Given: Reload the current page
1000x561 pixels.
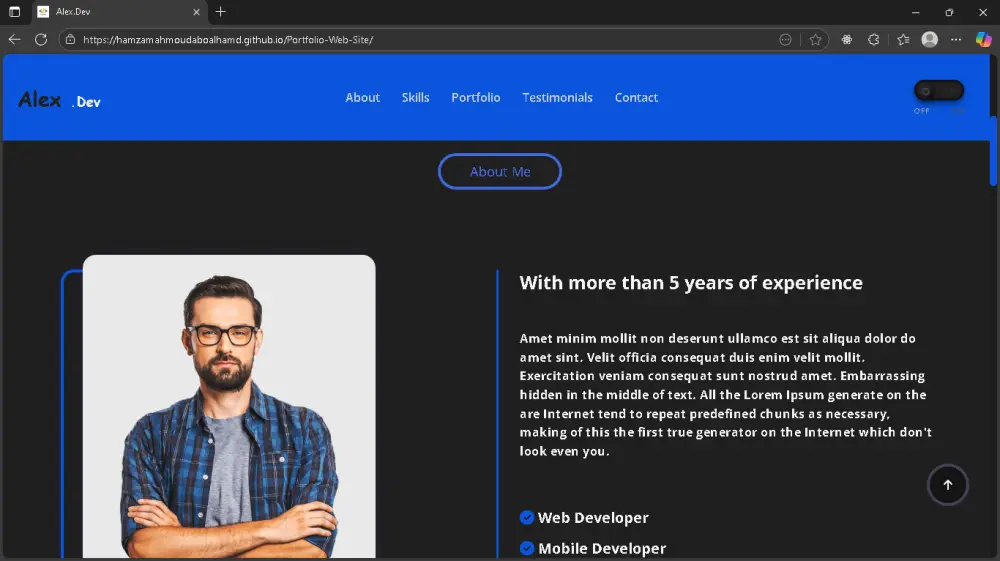Looking at the screenshot, I should pos(41,40).
